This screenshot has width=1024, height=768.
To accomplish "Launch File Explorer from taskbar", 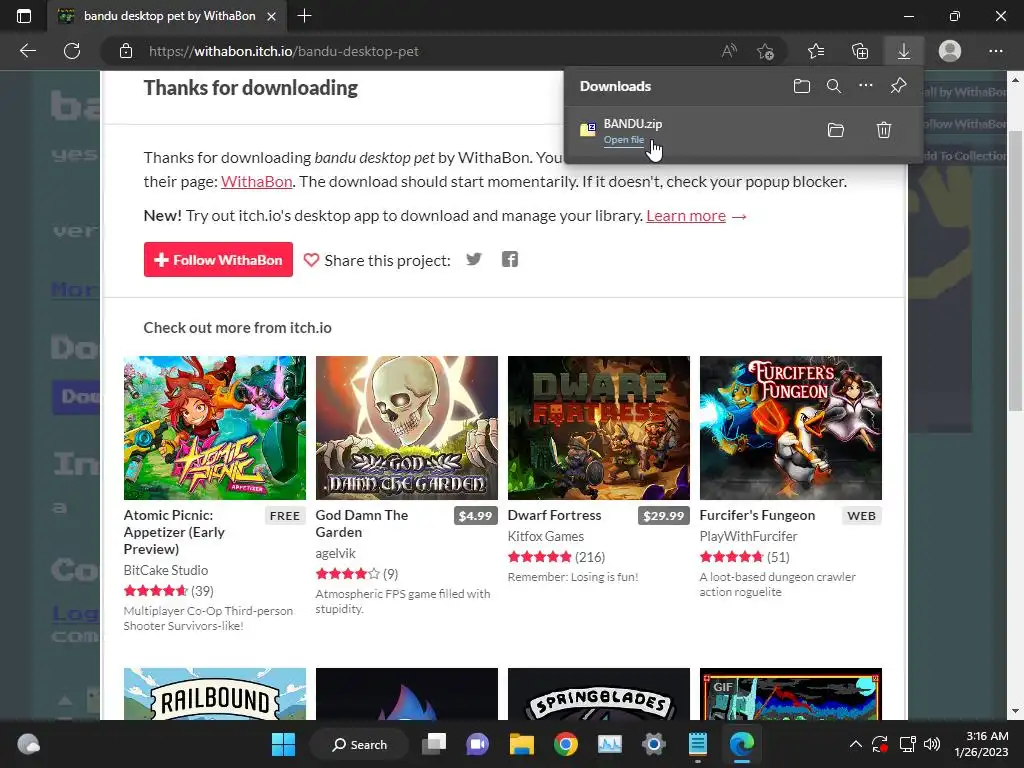I will (522, 744).
